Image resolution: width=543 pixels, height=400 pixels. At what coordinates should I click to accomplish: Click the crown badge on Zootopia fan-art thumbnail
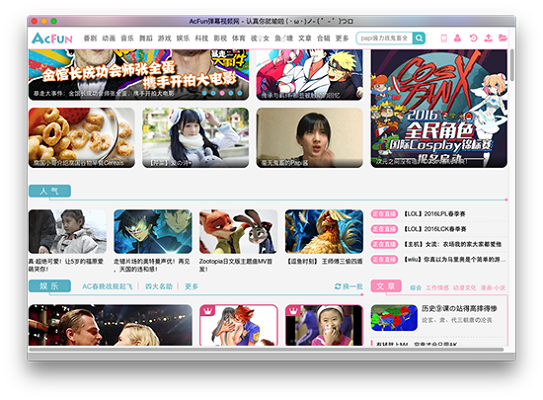(x=208, y=311)
